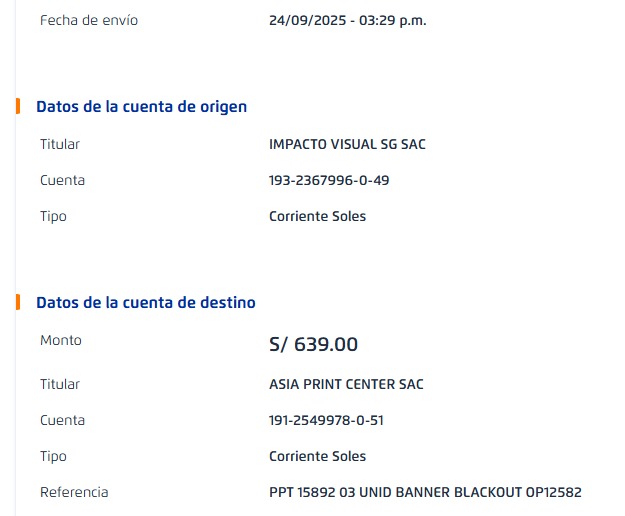Image resolution: width=625 pixels, height=516 pixels.
Task: Click the 'Referencia' label
Action: tap(74, 492)
